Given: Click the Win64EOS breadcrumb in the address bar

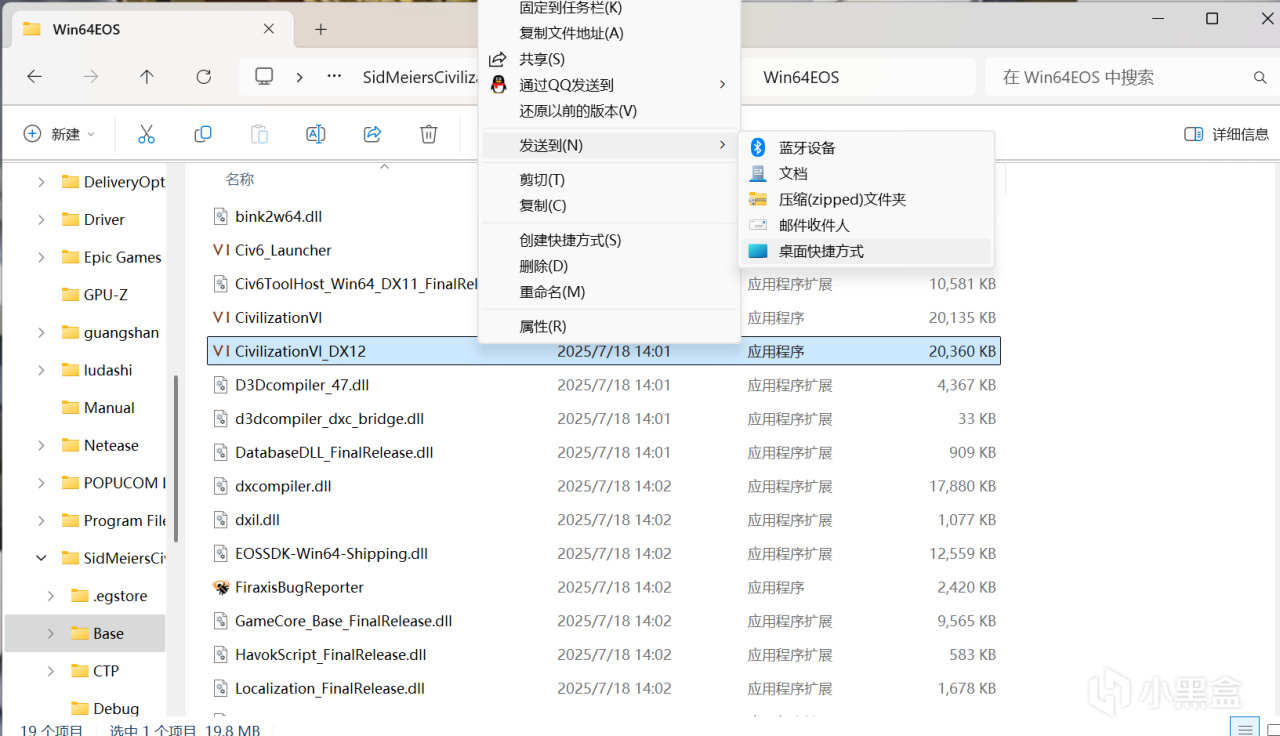Looking at the screenshot, I should (x=801, y=77).
